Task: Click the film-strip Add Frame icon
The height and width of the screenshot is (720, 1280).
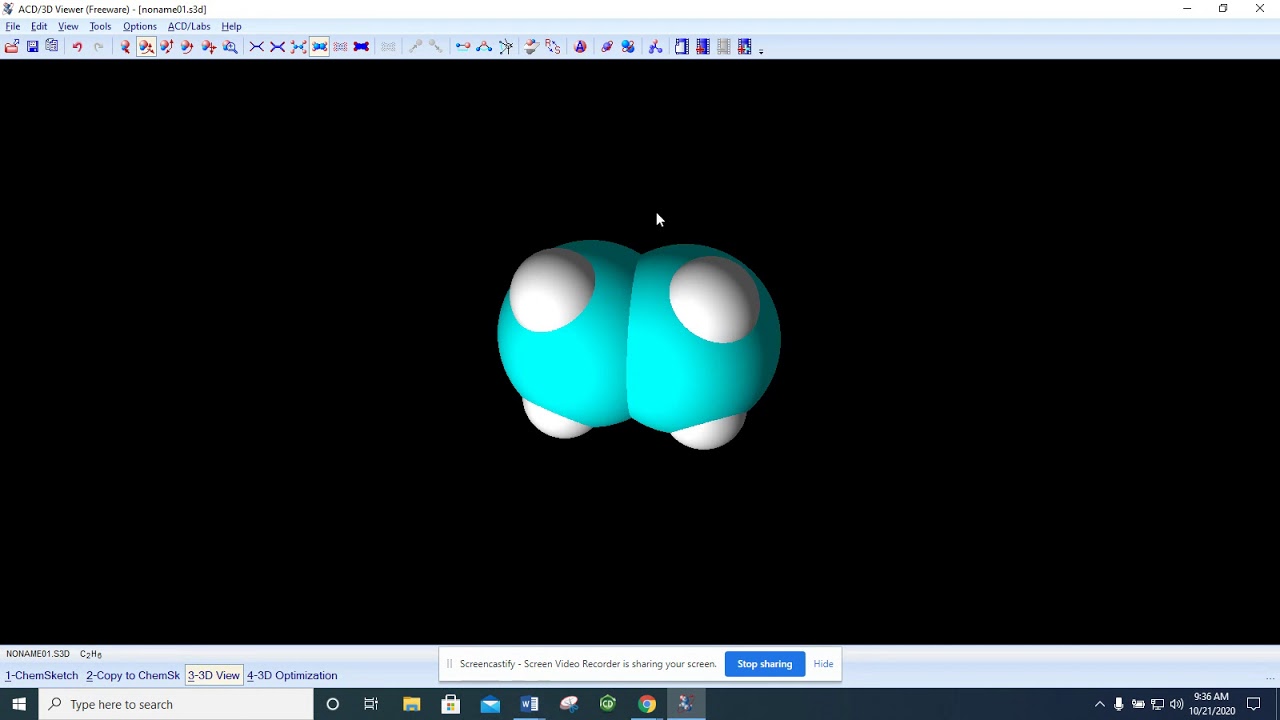Action: coord(703,47)
